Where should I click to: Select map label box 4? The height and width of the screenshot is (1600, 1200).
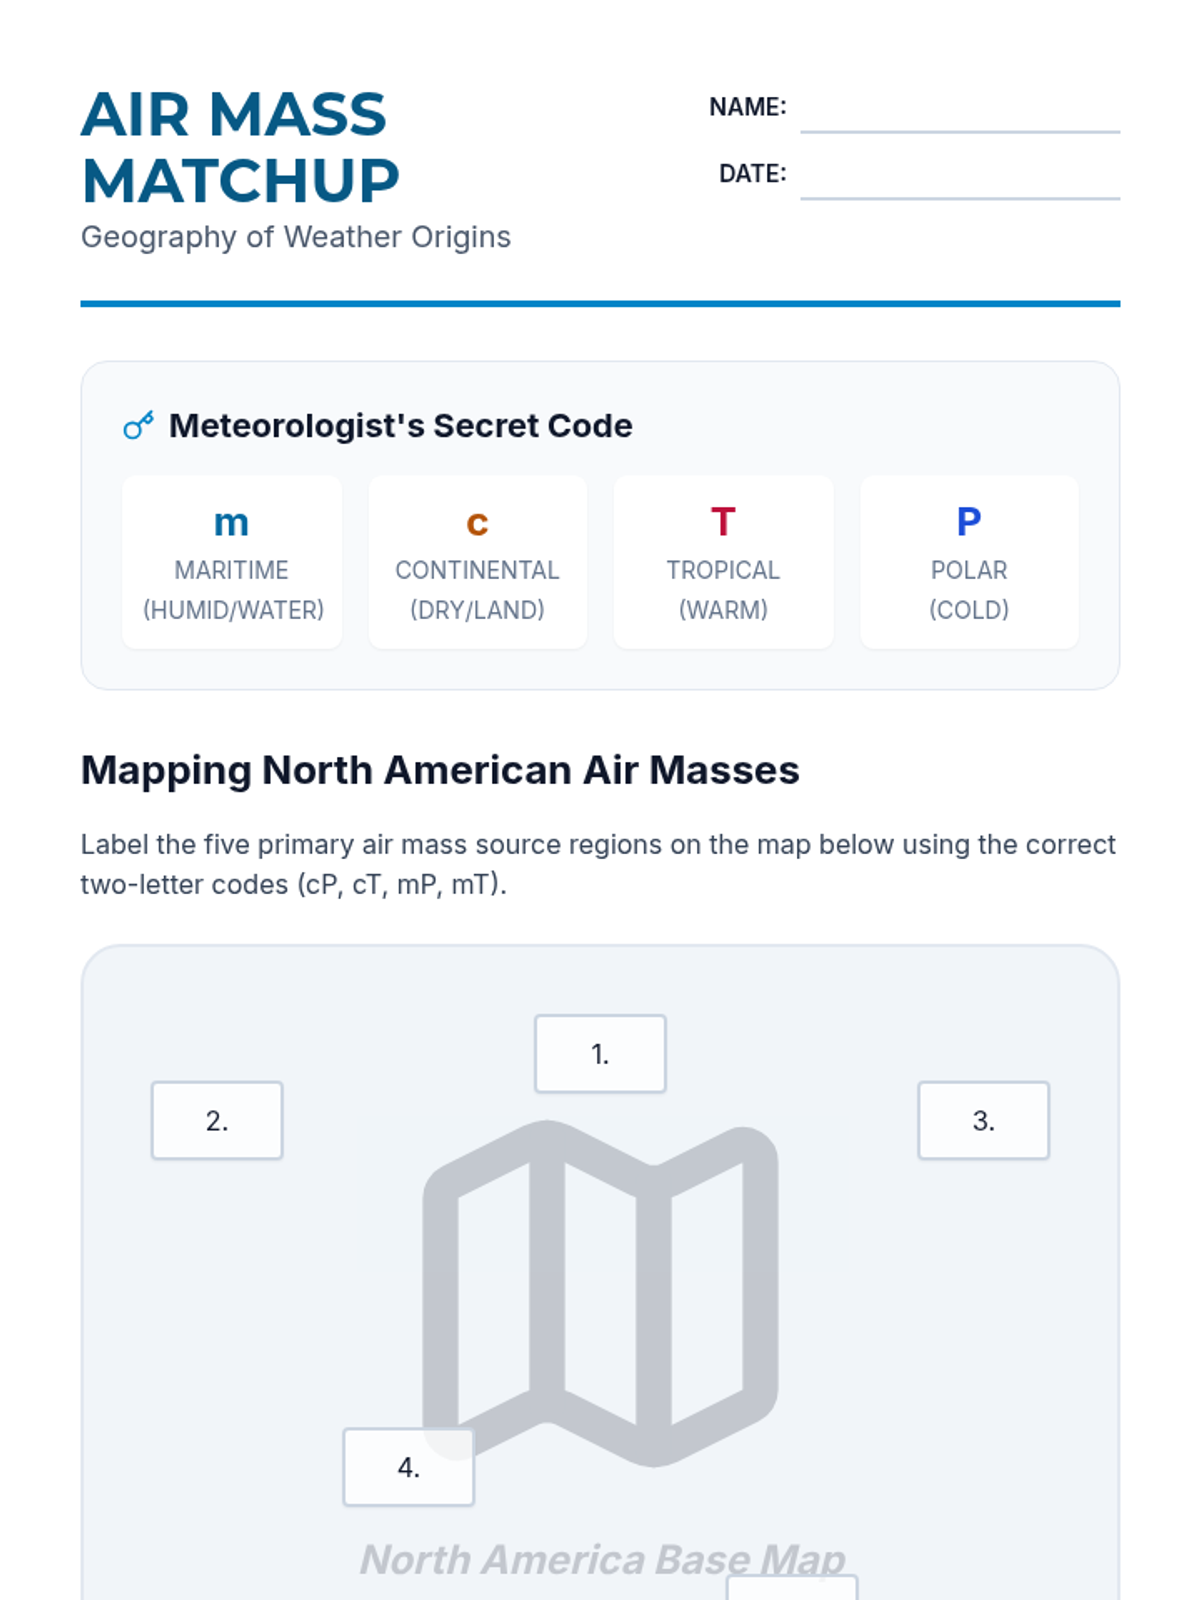(408, 1467)
